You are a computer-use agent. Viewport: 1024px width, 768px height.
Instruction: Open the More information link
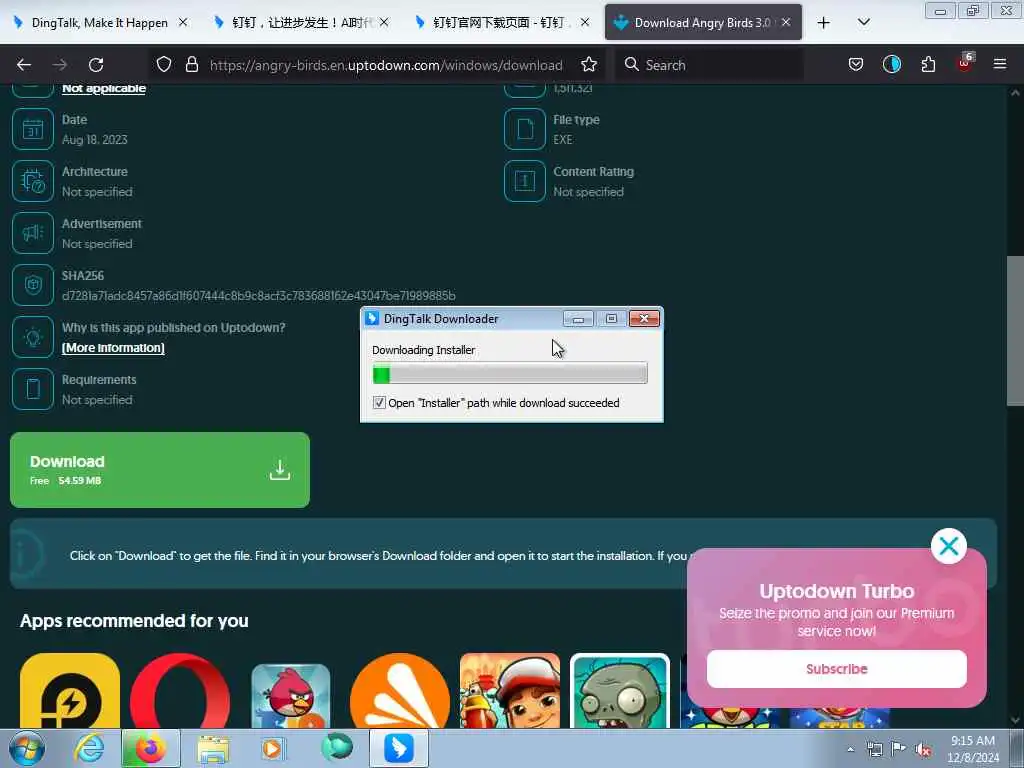click(113, 347)
